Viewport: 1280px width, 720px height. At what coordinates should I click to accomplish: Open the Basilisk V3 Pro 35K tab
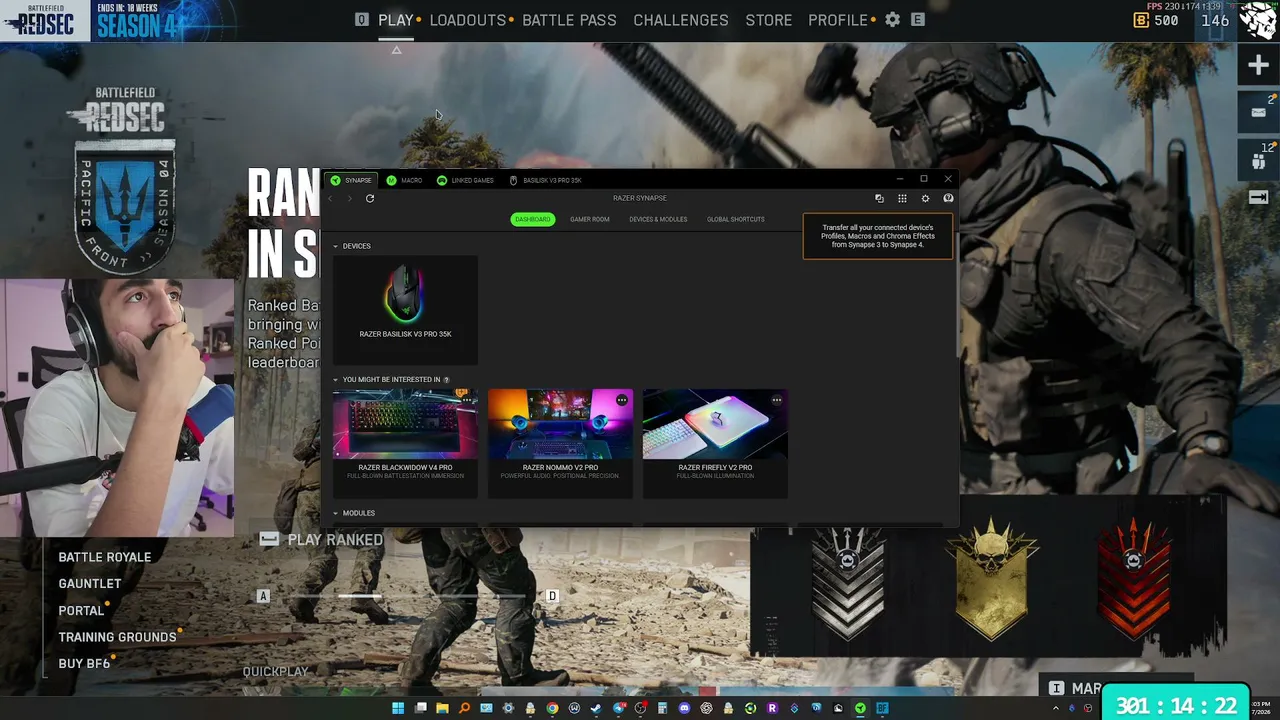tap(545, 180)
